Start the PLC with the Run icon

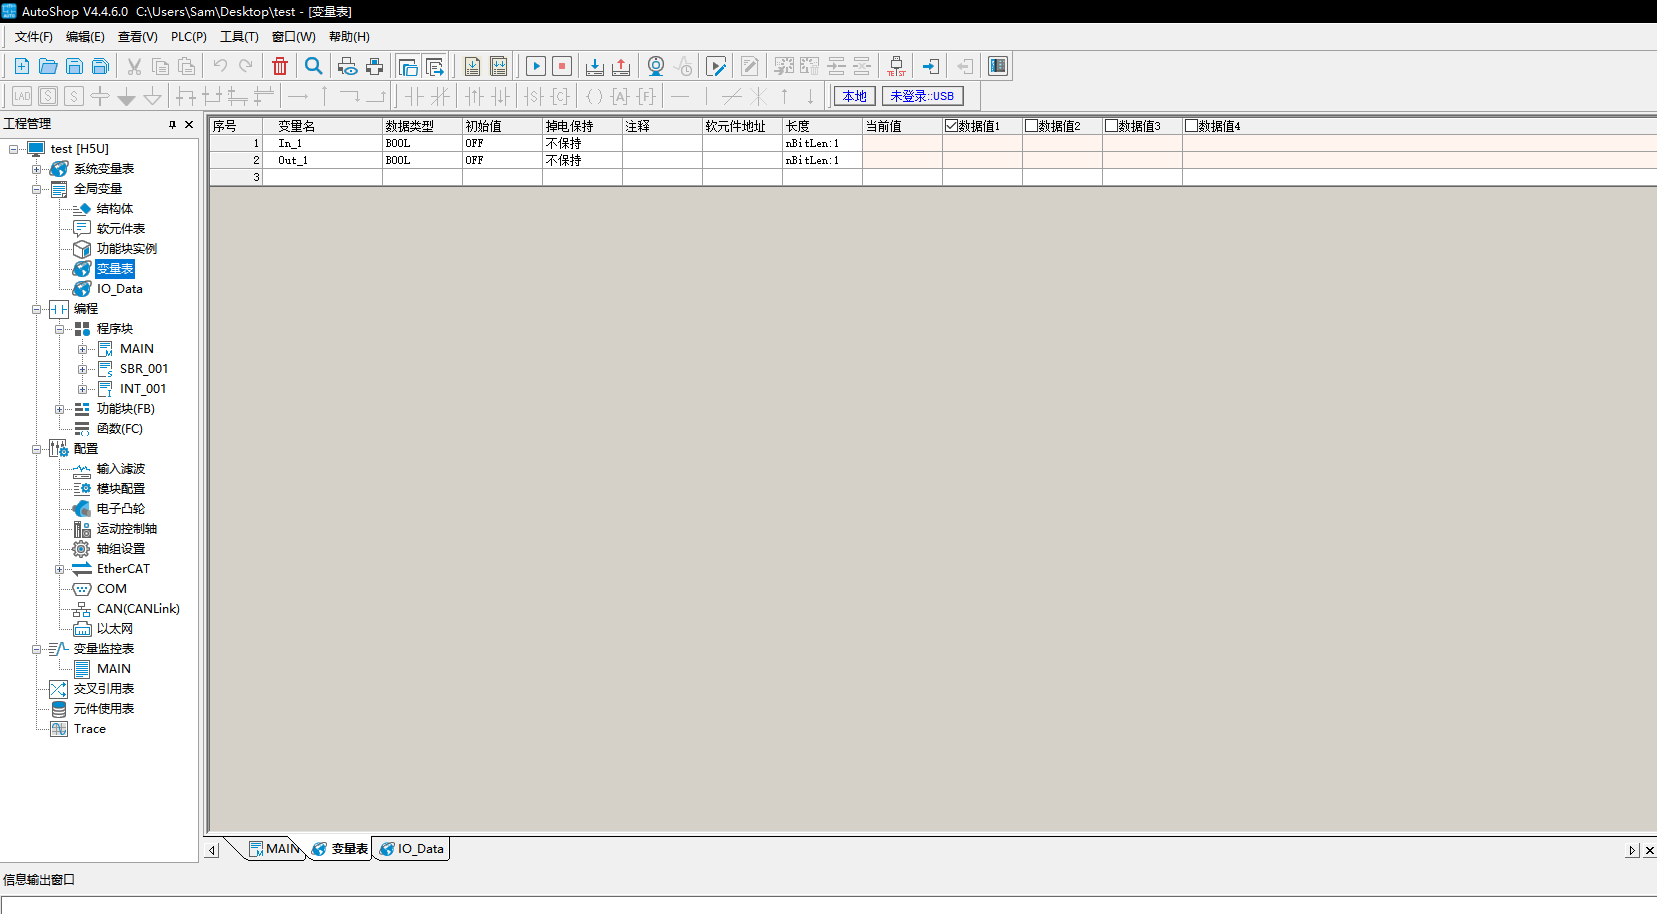point(536,66)
